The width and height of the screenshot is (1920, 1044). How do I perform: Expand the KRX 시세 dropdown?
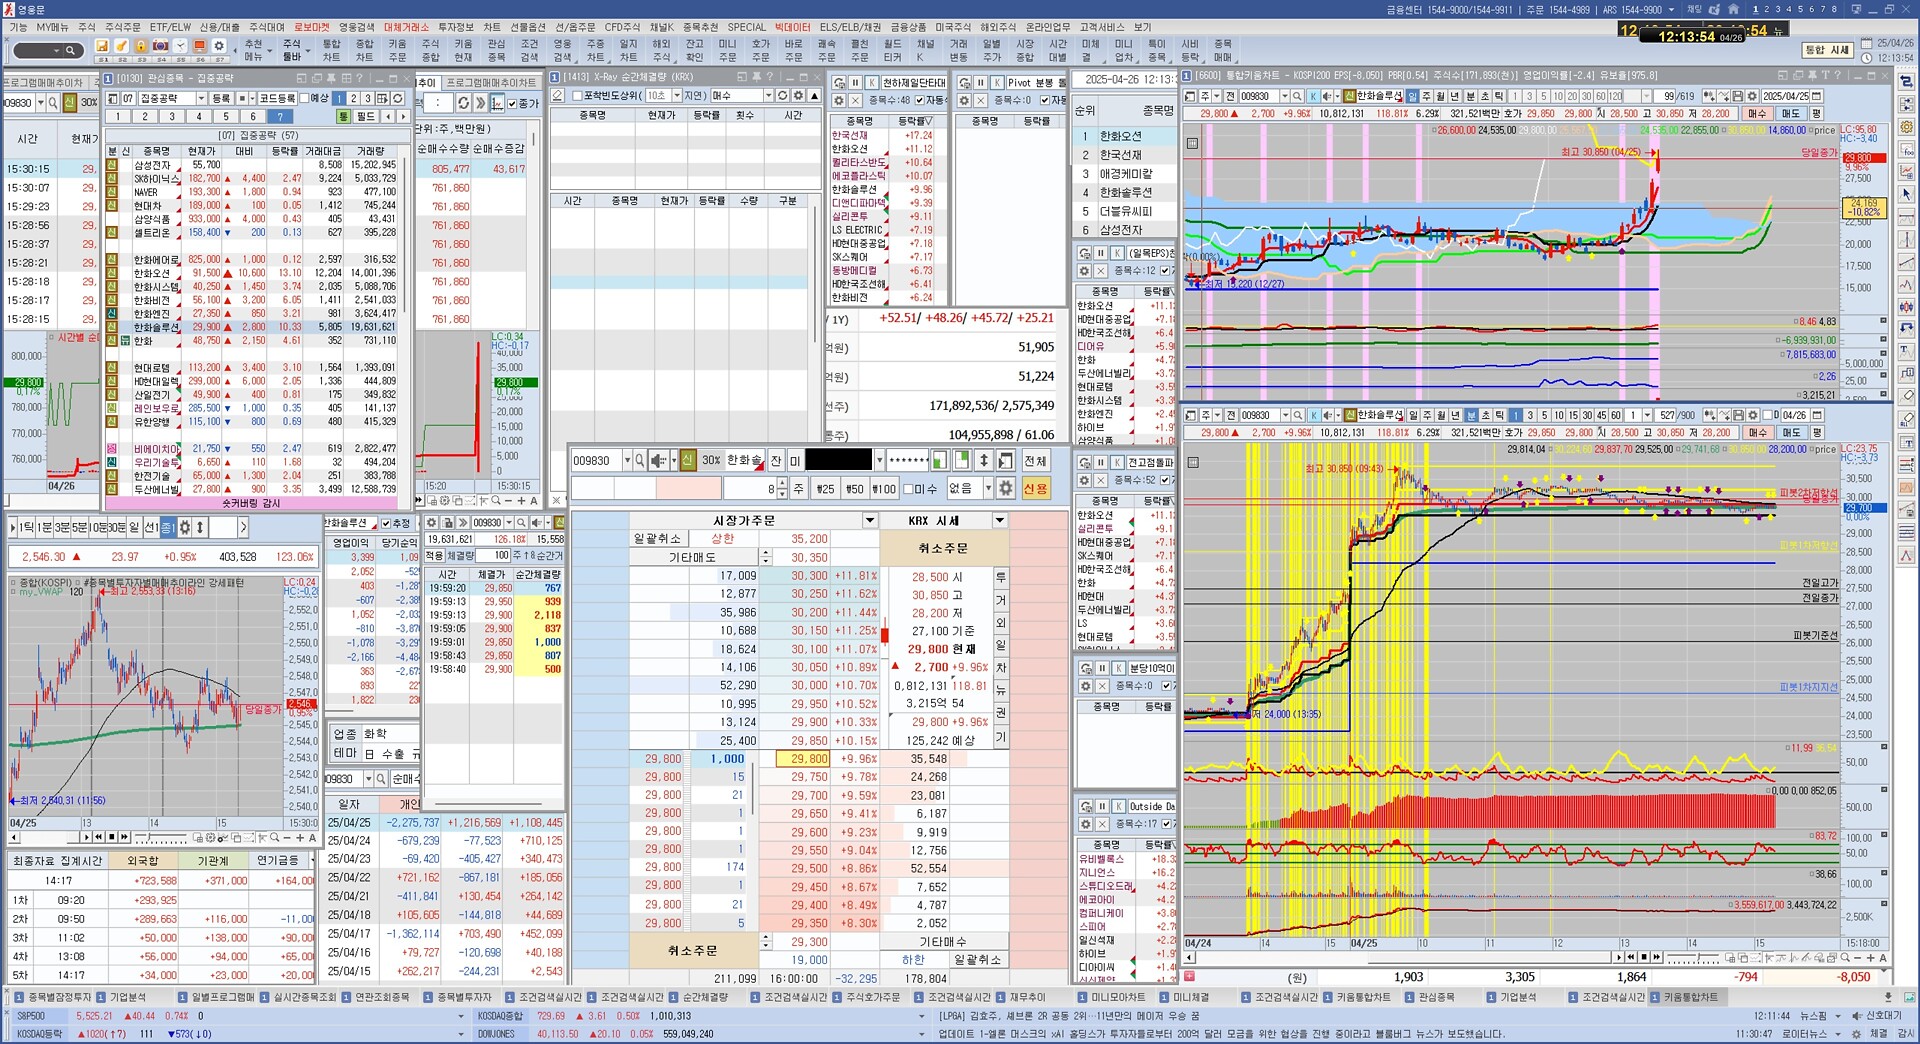coord(999,521)
